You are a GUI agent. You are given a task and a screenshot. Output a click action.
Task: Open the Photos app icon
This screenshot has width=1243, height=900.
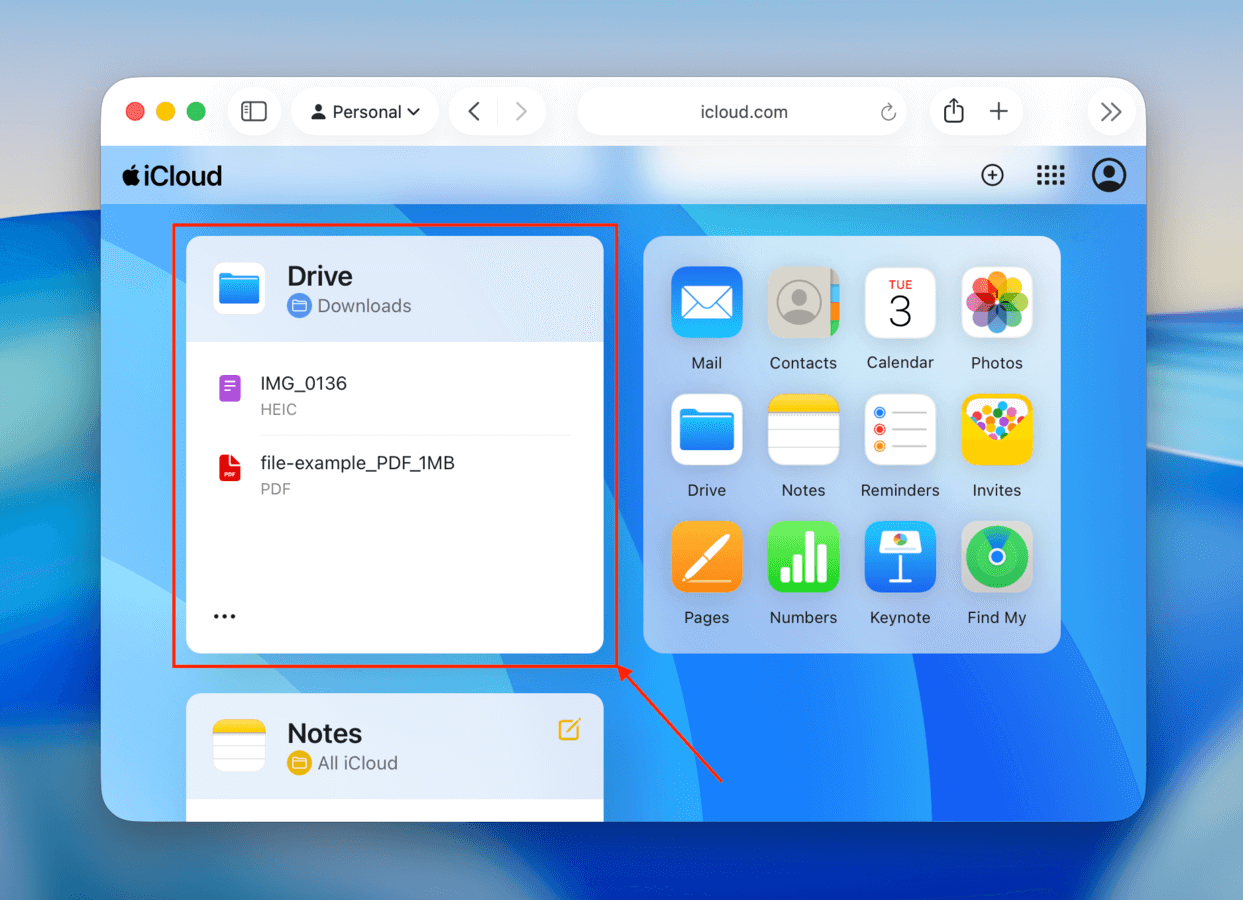(x=996, y=303)
